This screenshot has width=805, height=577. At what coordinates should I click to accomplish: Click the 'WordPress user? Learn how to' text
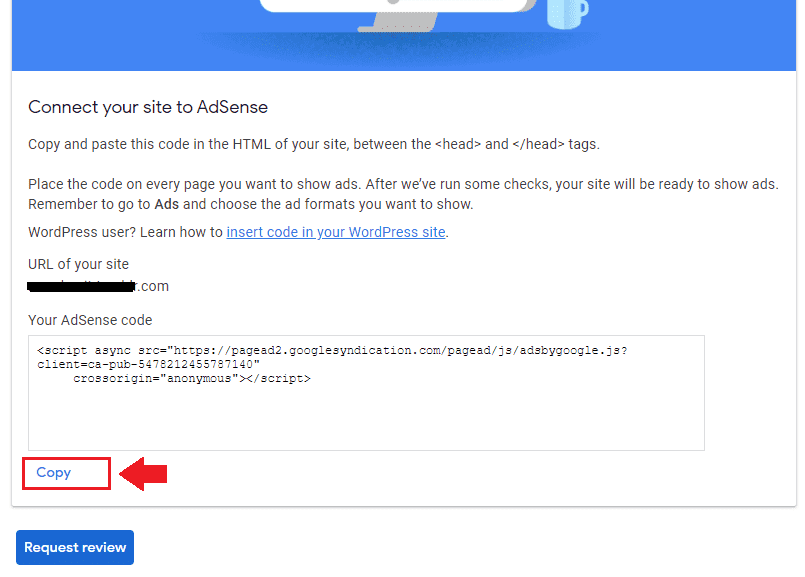125,232
